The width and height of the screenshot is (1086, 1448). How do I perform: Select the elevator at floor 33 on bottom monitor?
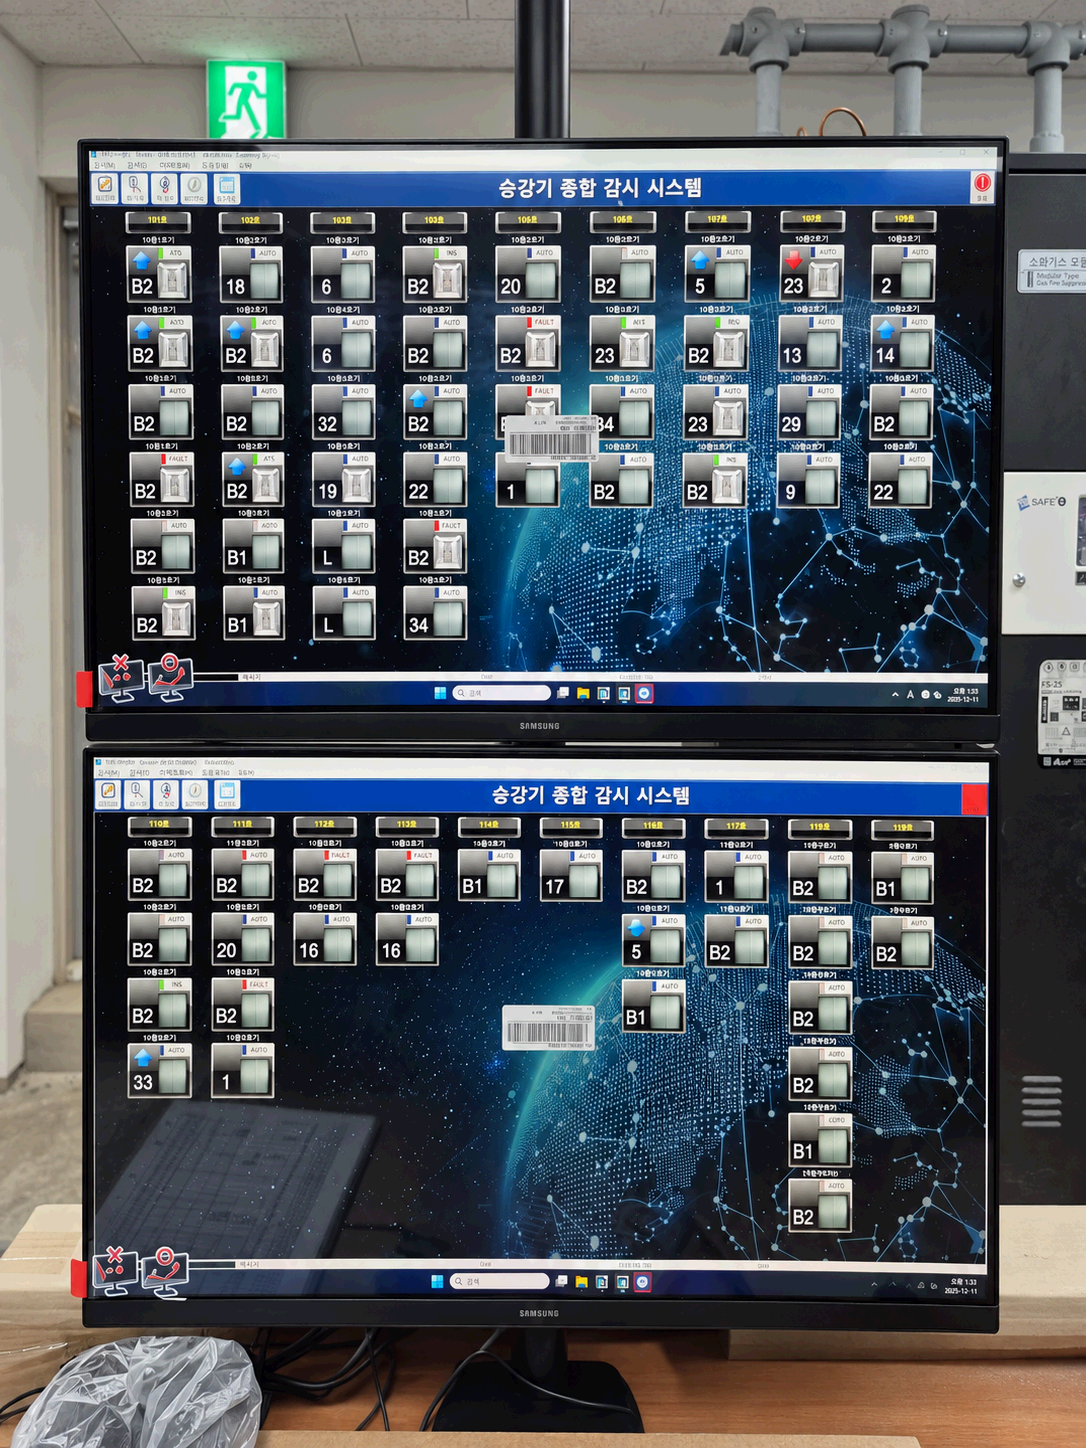coord(160,1072)
